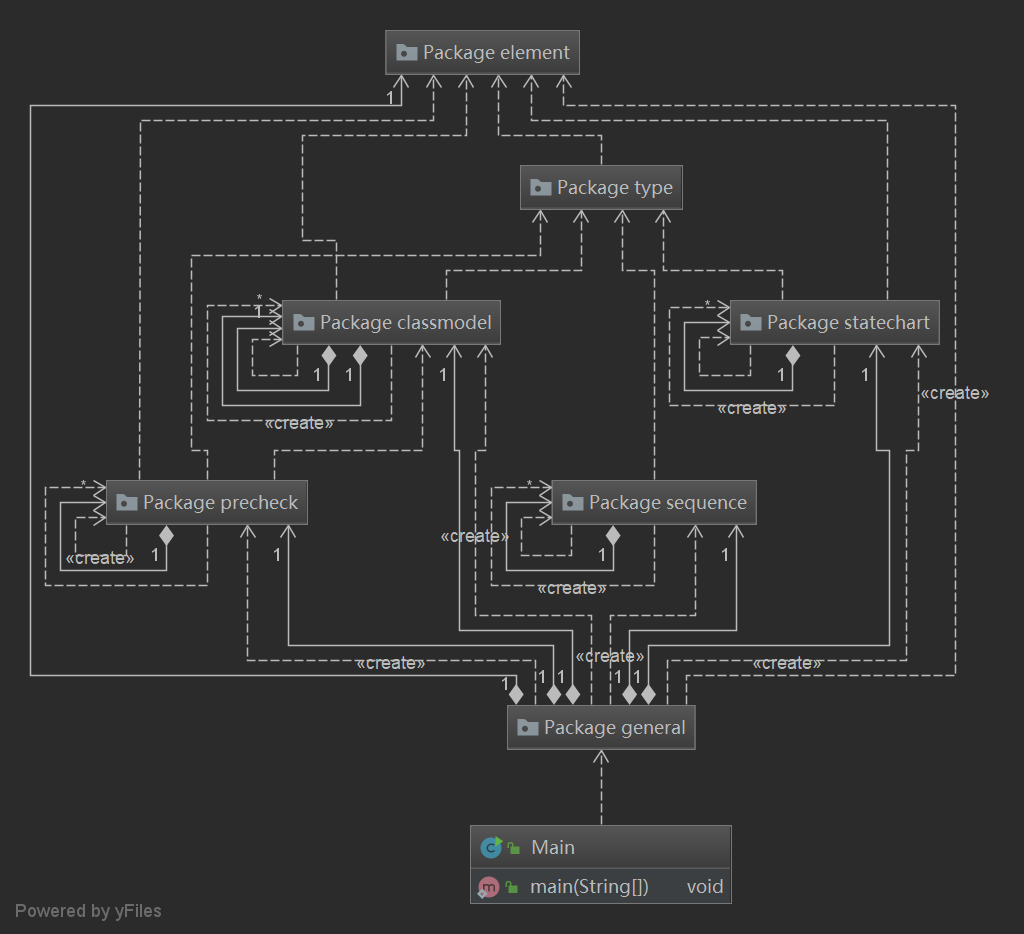The height and width of the screenshot is (934, 1024).
Task: Select the Main class header name
Action: click(553, 847)
